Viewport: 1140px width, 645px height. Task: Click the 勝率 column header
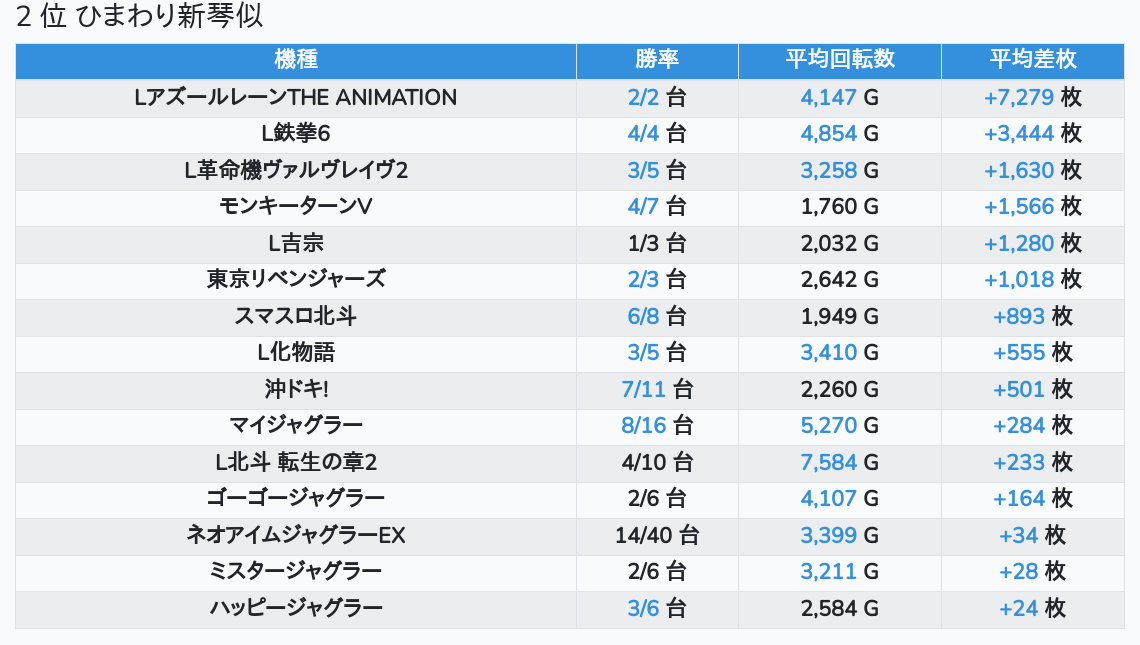coord(657,60)
